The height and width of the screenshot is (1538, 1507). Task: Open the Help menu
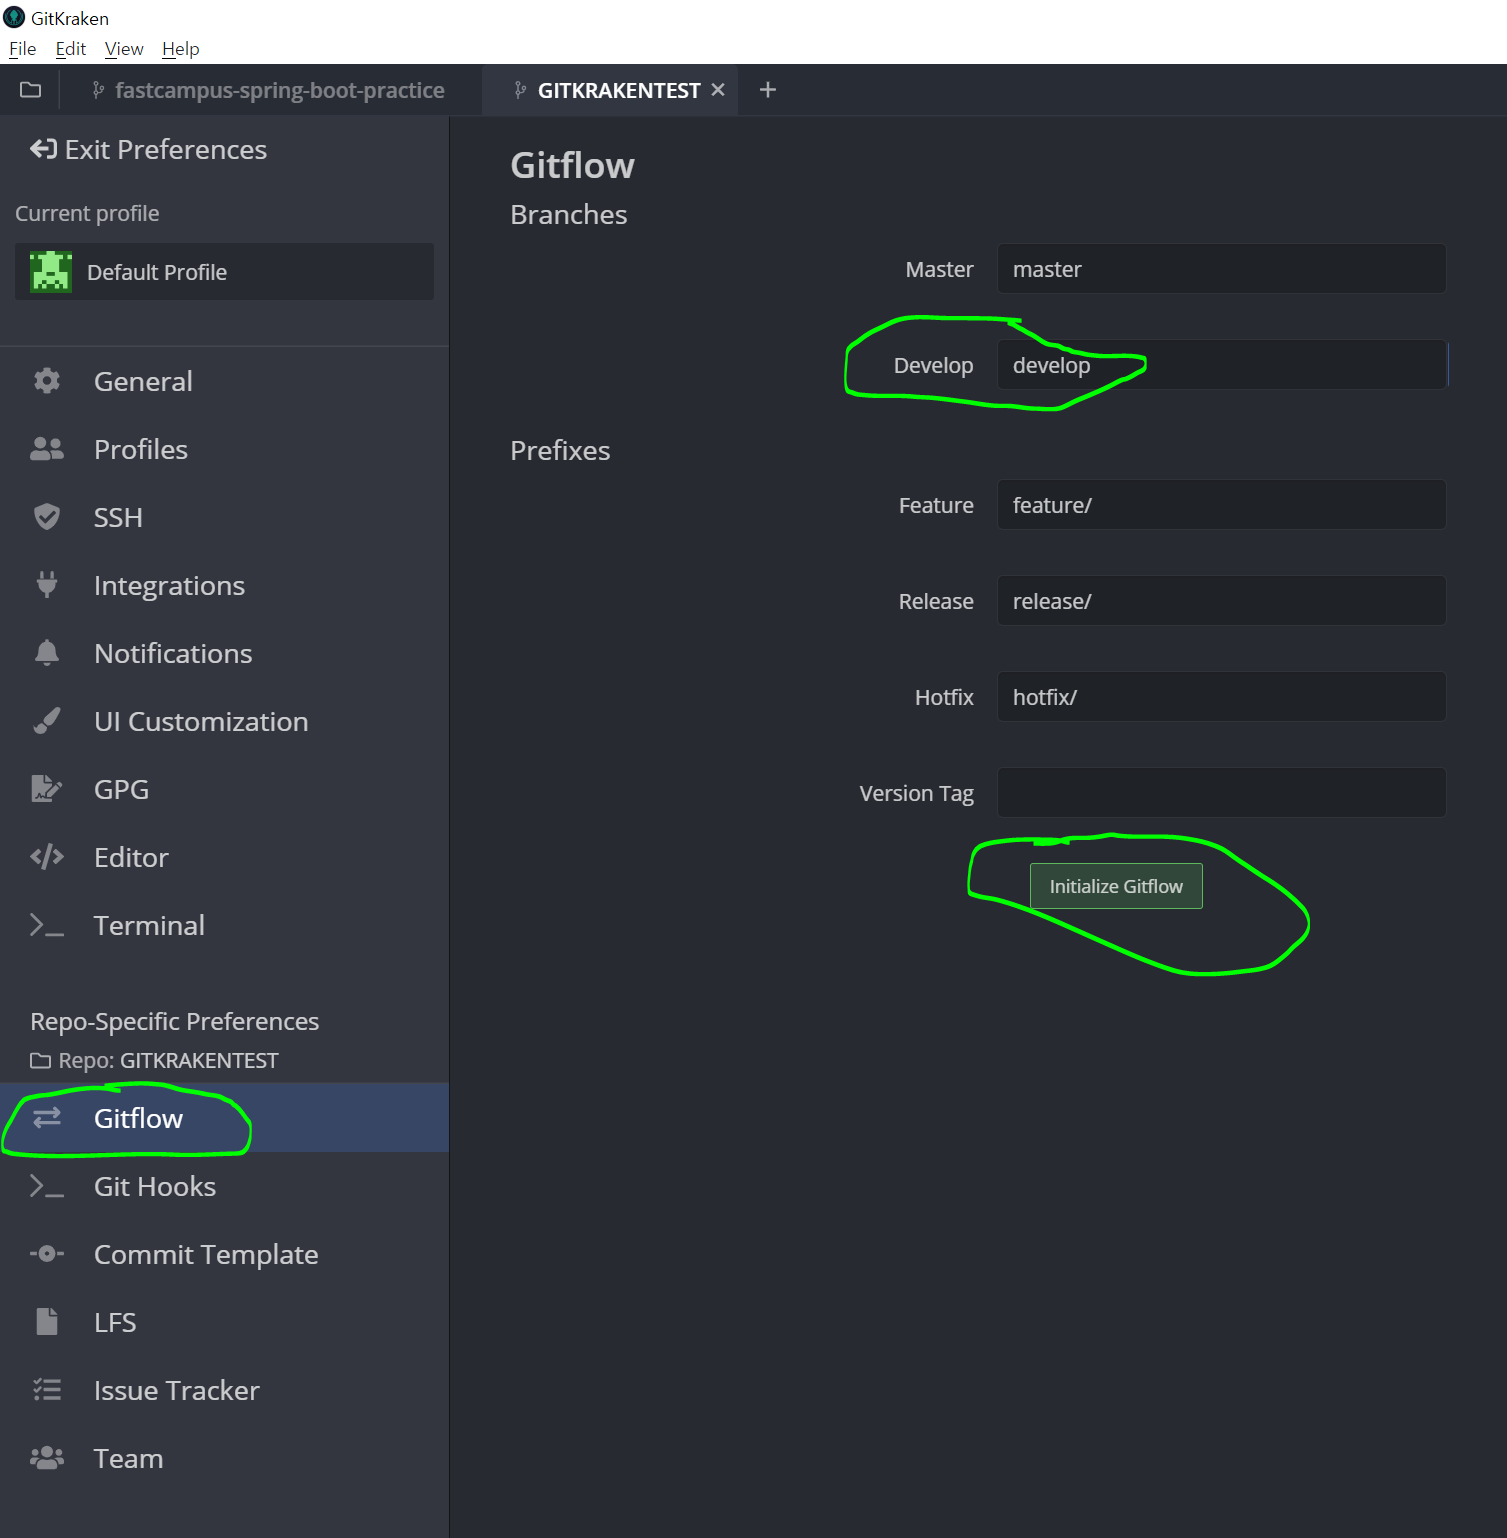click(x=181, y=49)
